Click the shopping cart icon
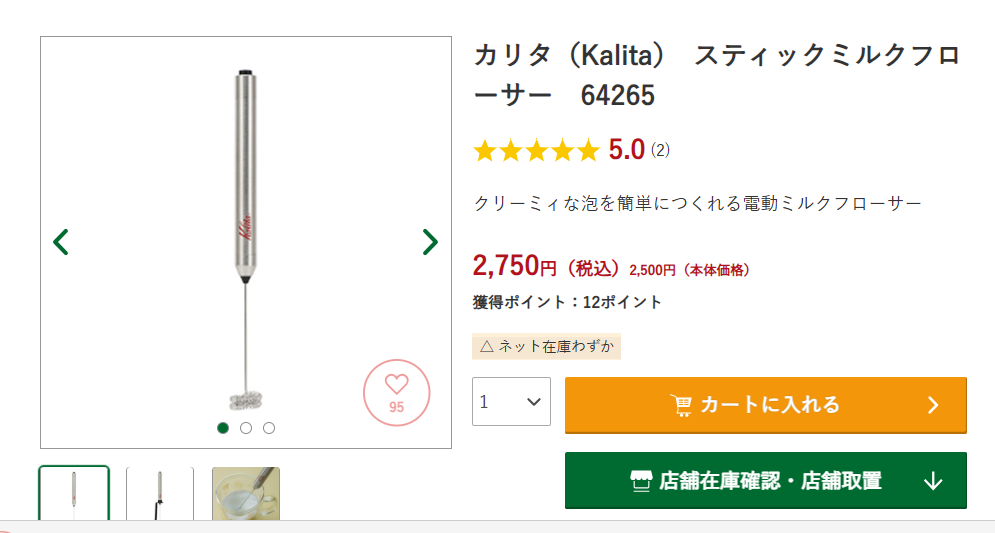The width and height of the screenshot is (995, 533). pyautogui.click(x=681, y=405)
